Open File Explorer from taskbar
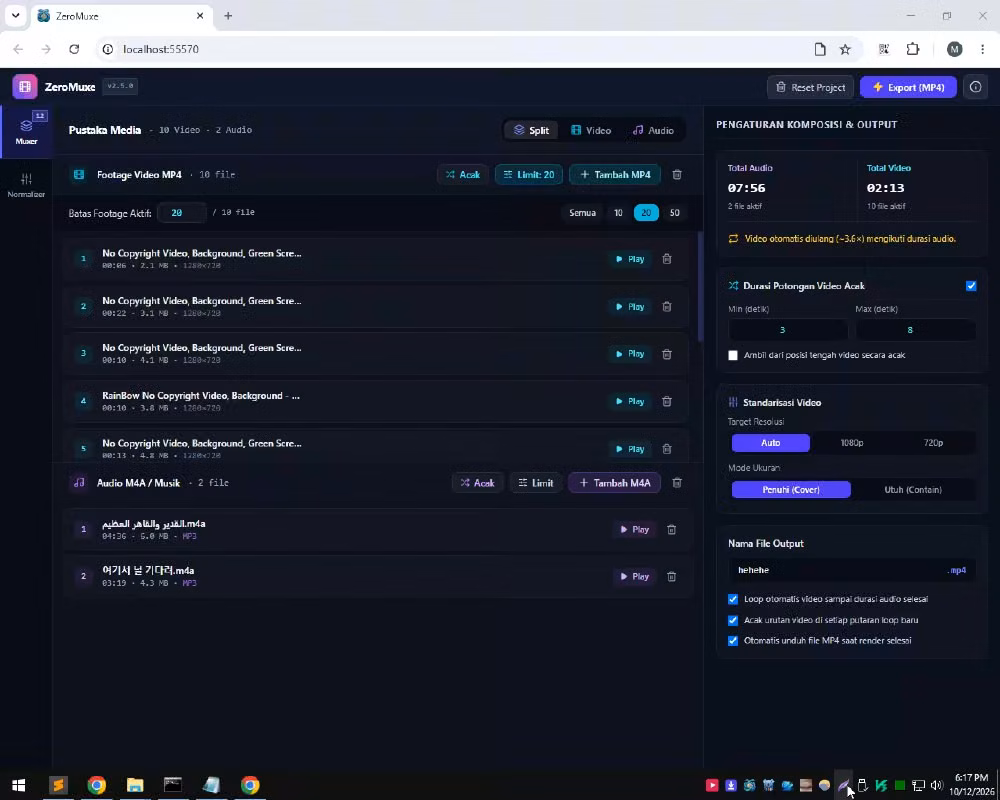 [135, 785]
